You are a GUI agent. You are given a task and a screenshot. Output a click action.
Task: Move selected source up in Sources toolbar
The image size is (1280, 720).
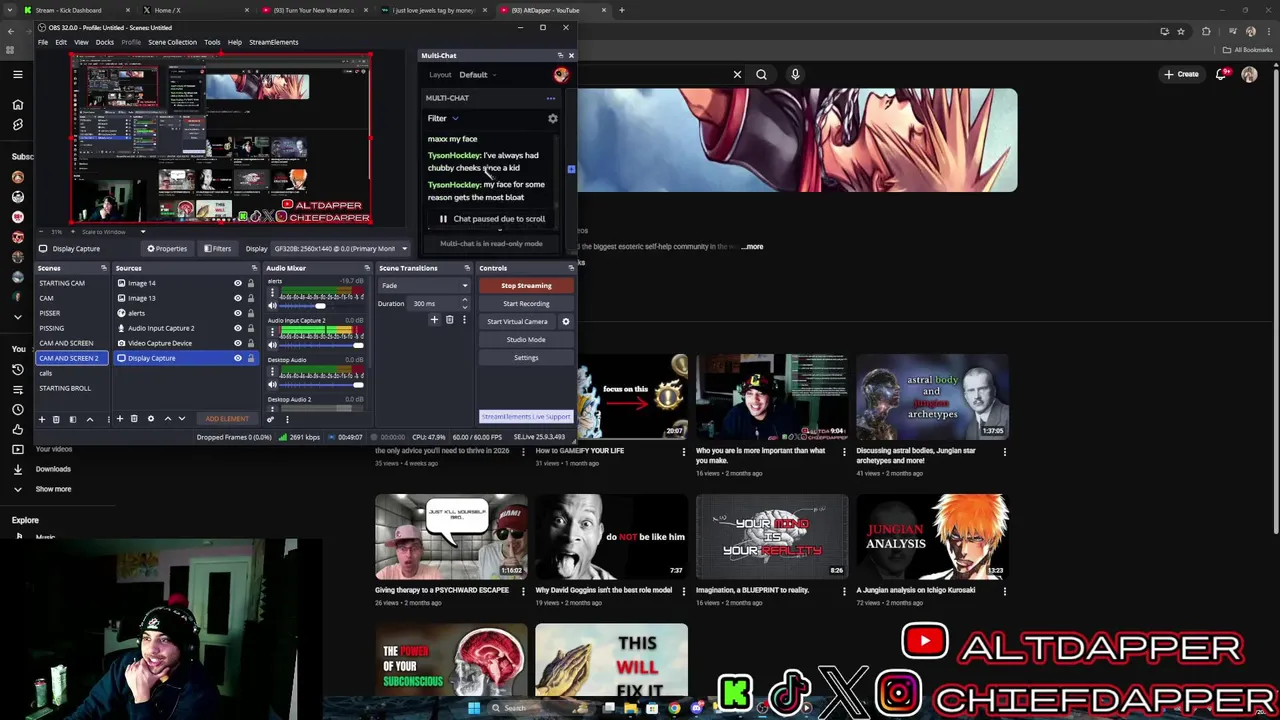[x=167, y=419]
